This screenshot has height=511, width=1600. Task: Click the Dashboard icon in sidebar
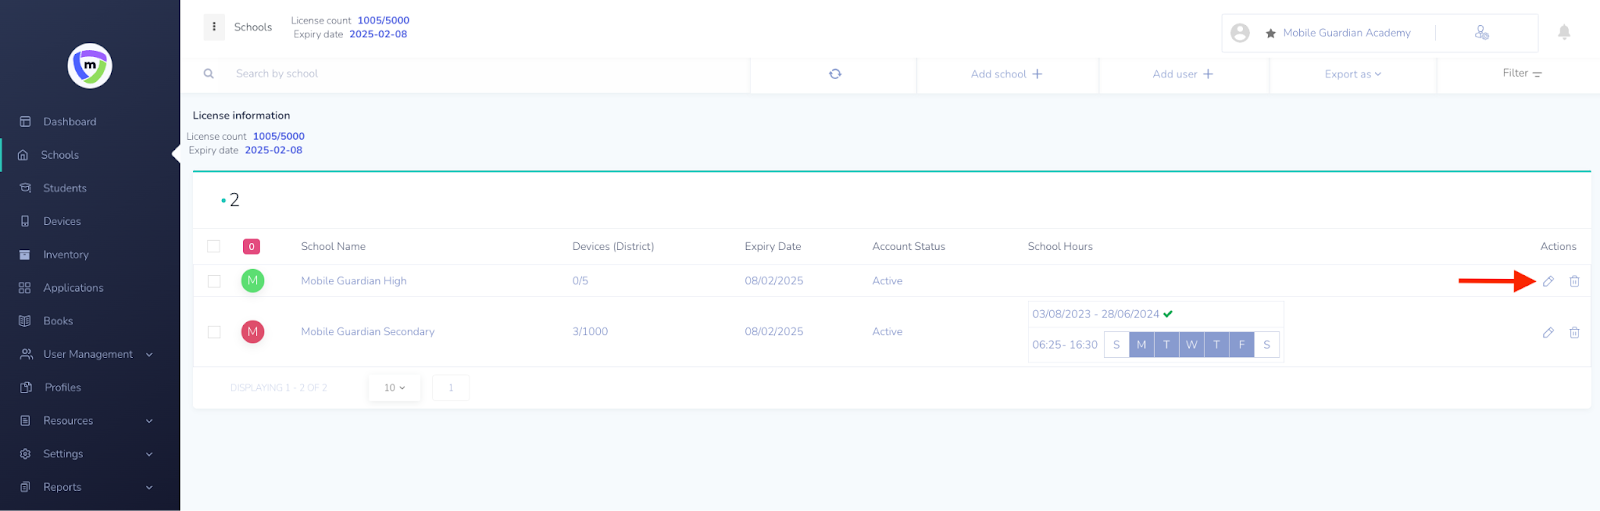tap(25, 122)
